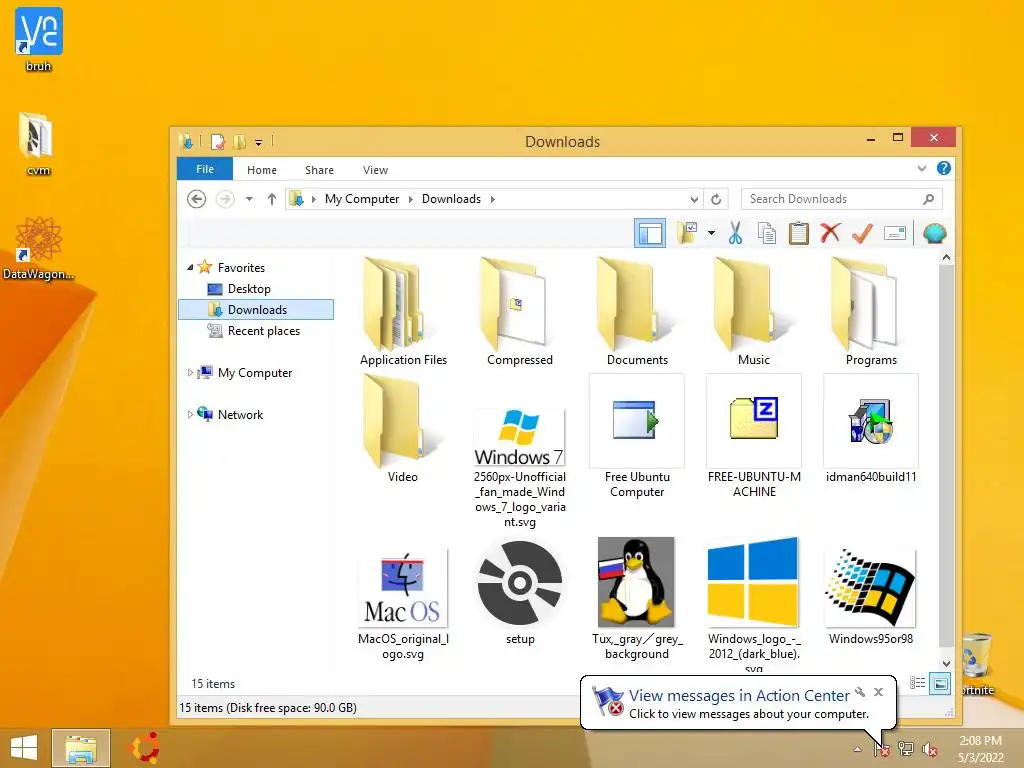Click My Computer in the address bar
The image size is (1024, 768).
(362, 199)
